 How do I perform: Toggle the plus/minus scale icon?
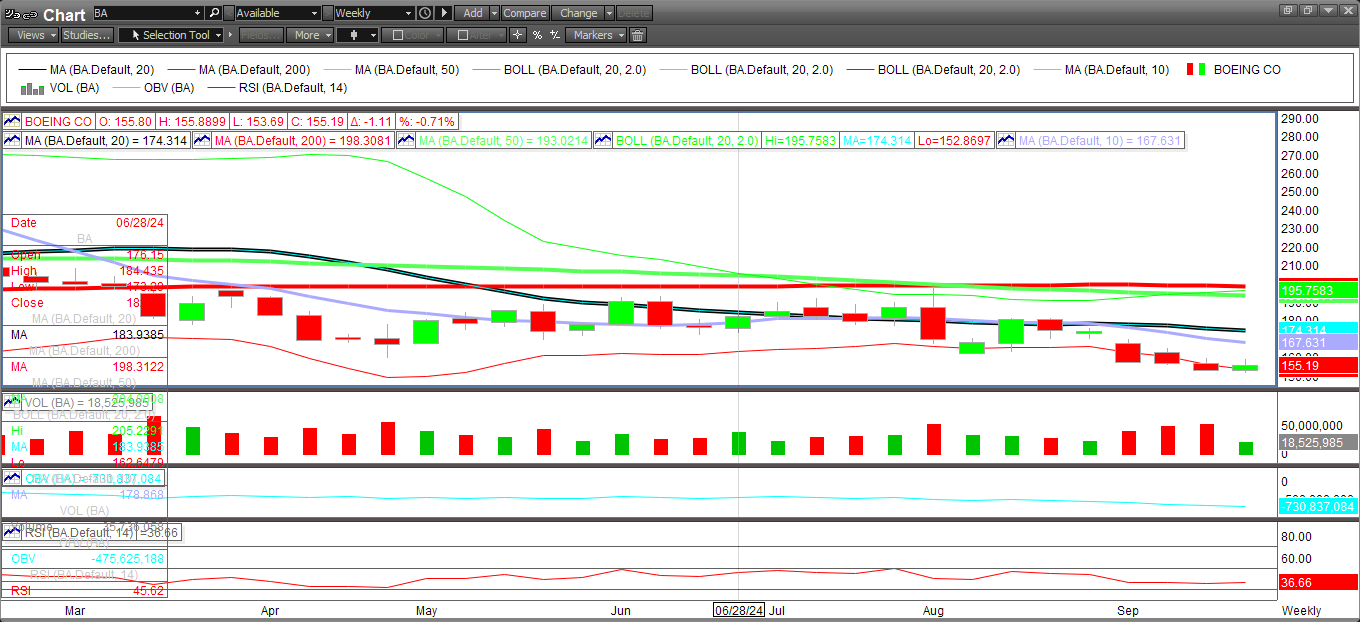pyautogui.click(x=554, y=35)
